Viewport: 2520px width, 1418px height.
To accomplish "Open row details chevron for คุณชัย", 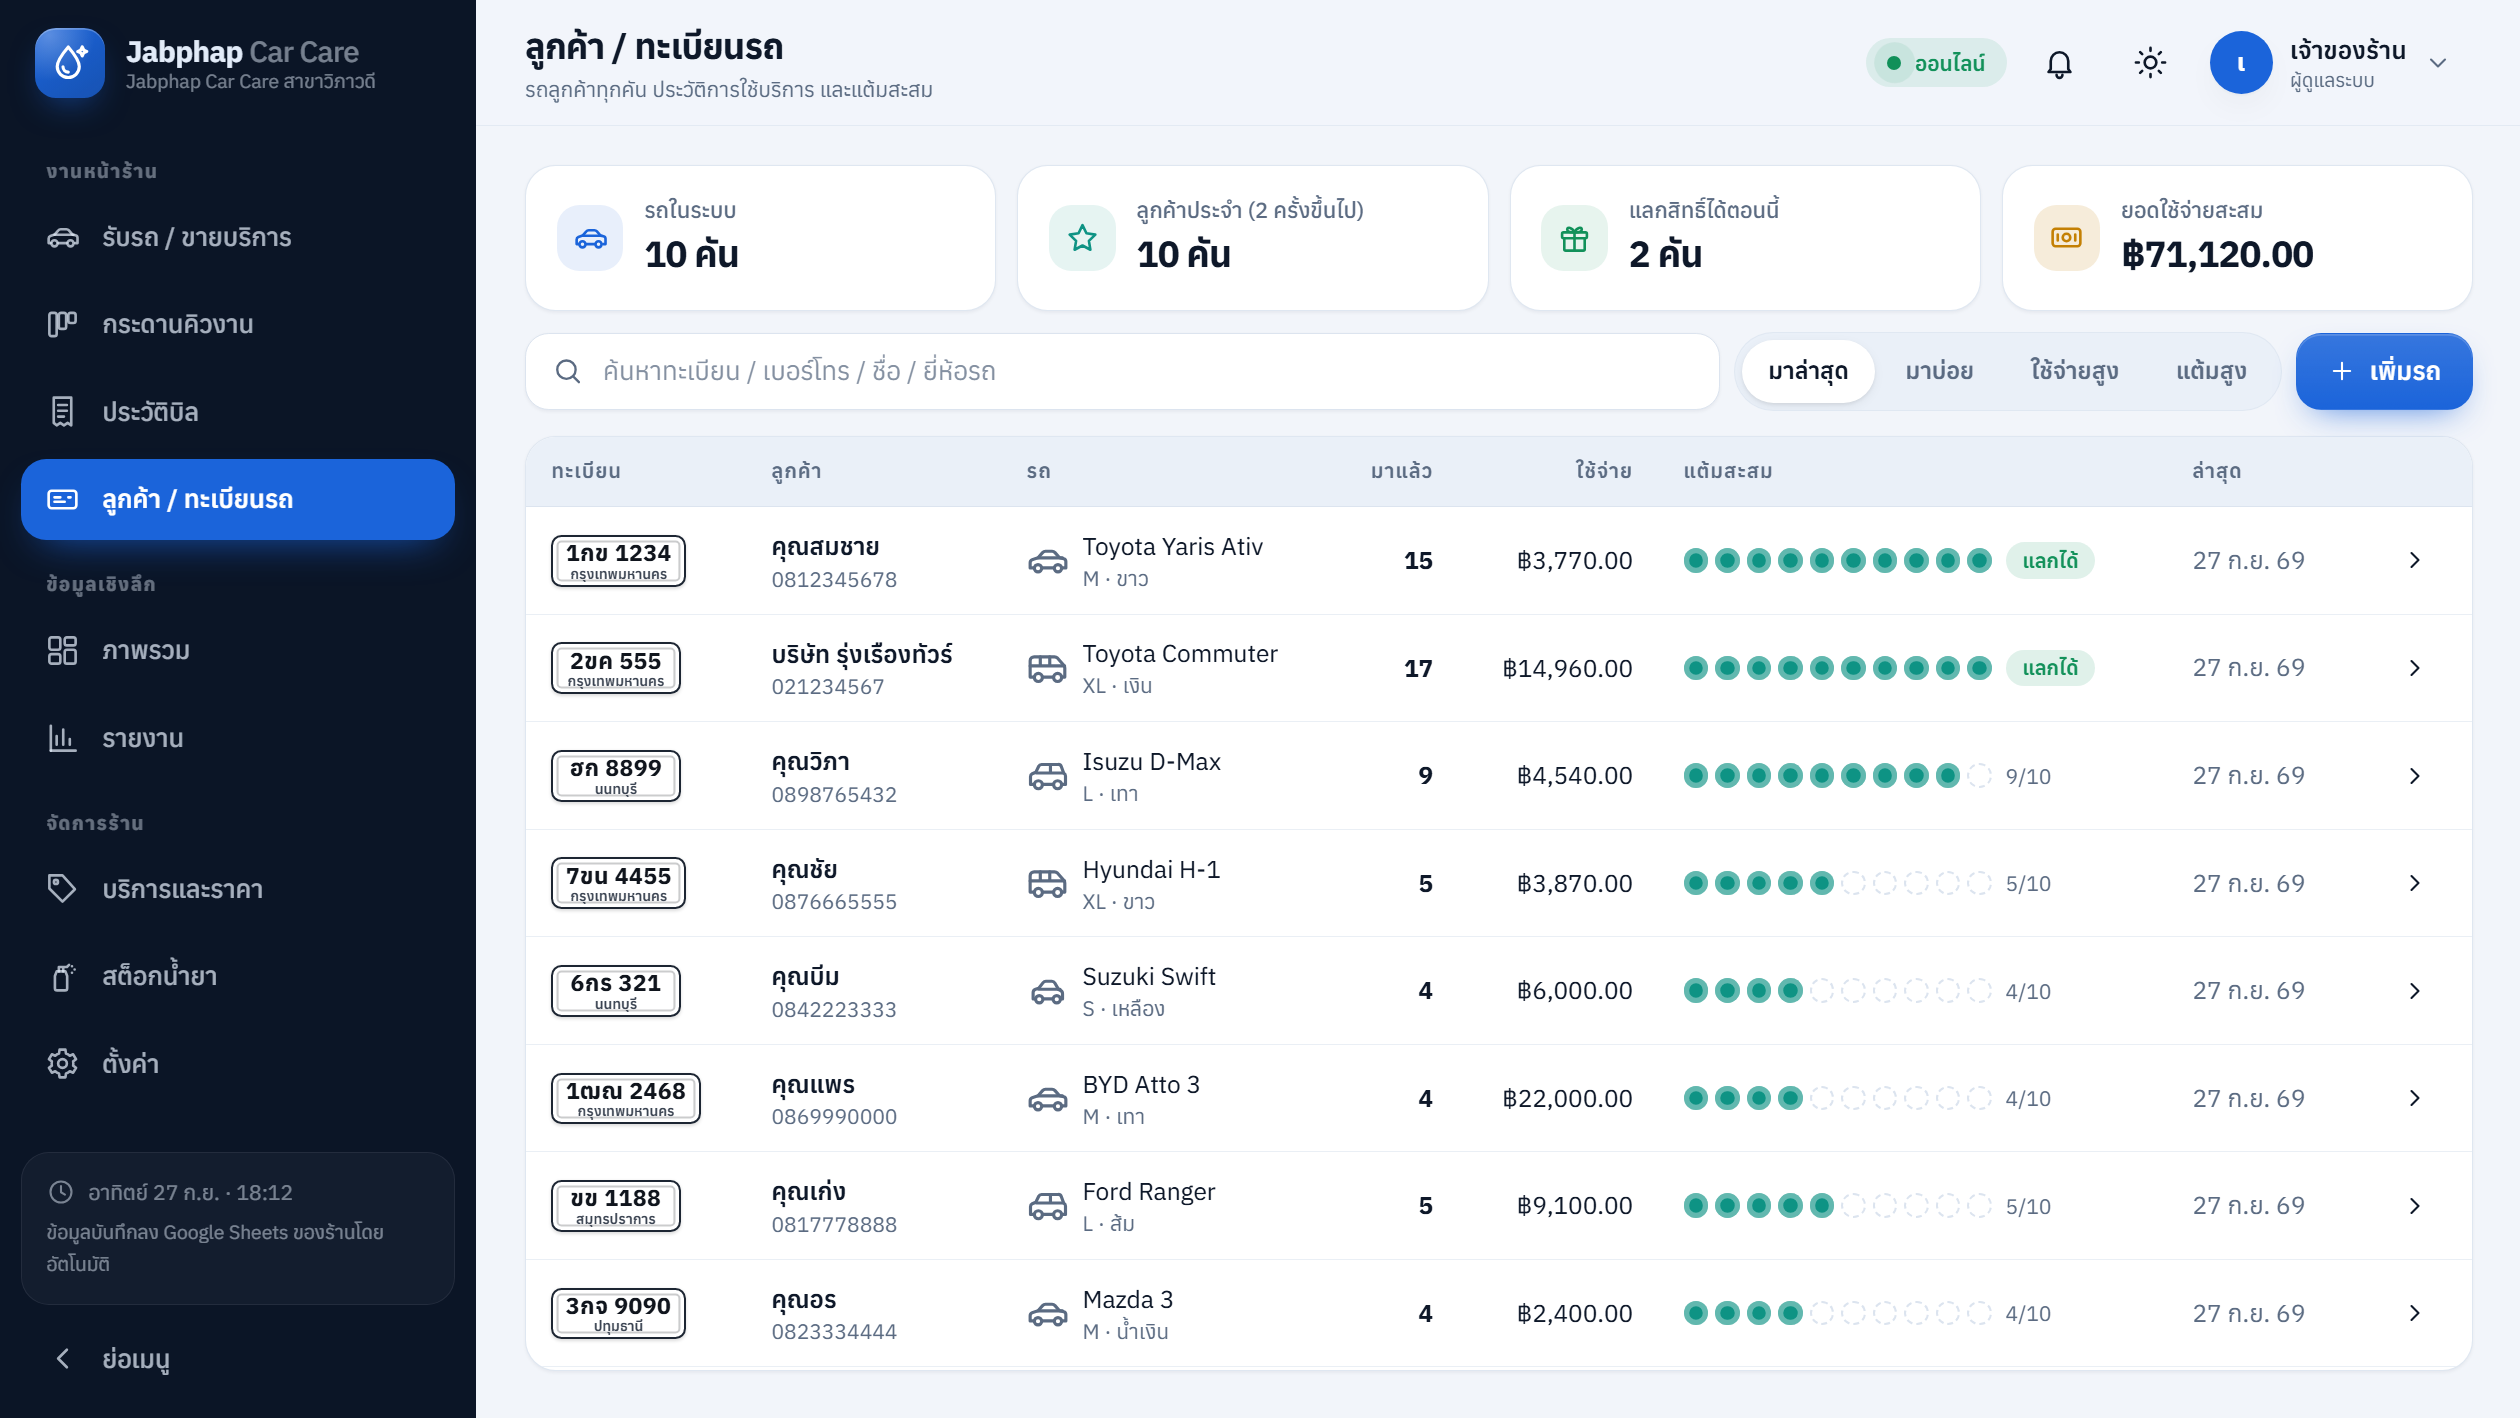I will tap(2415, 884).
